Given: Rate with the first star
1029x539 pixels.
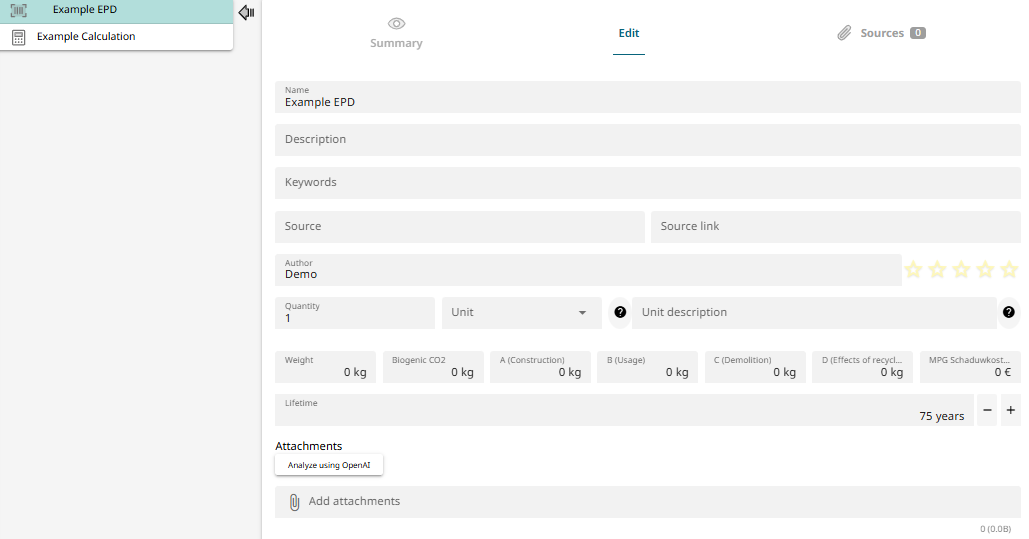Looking at the screenshot, I should tap(913, 270).
